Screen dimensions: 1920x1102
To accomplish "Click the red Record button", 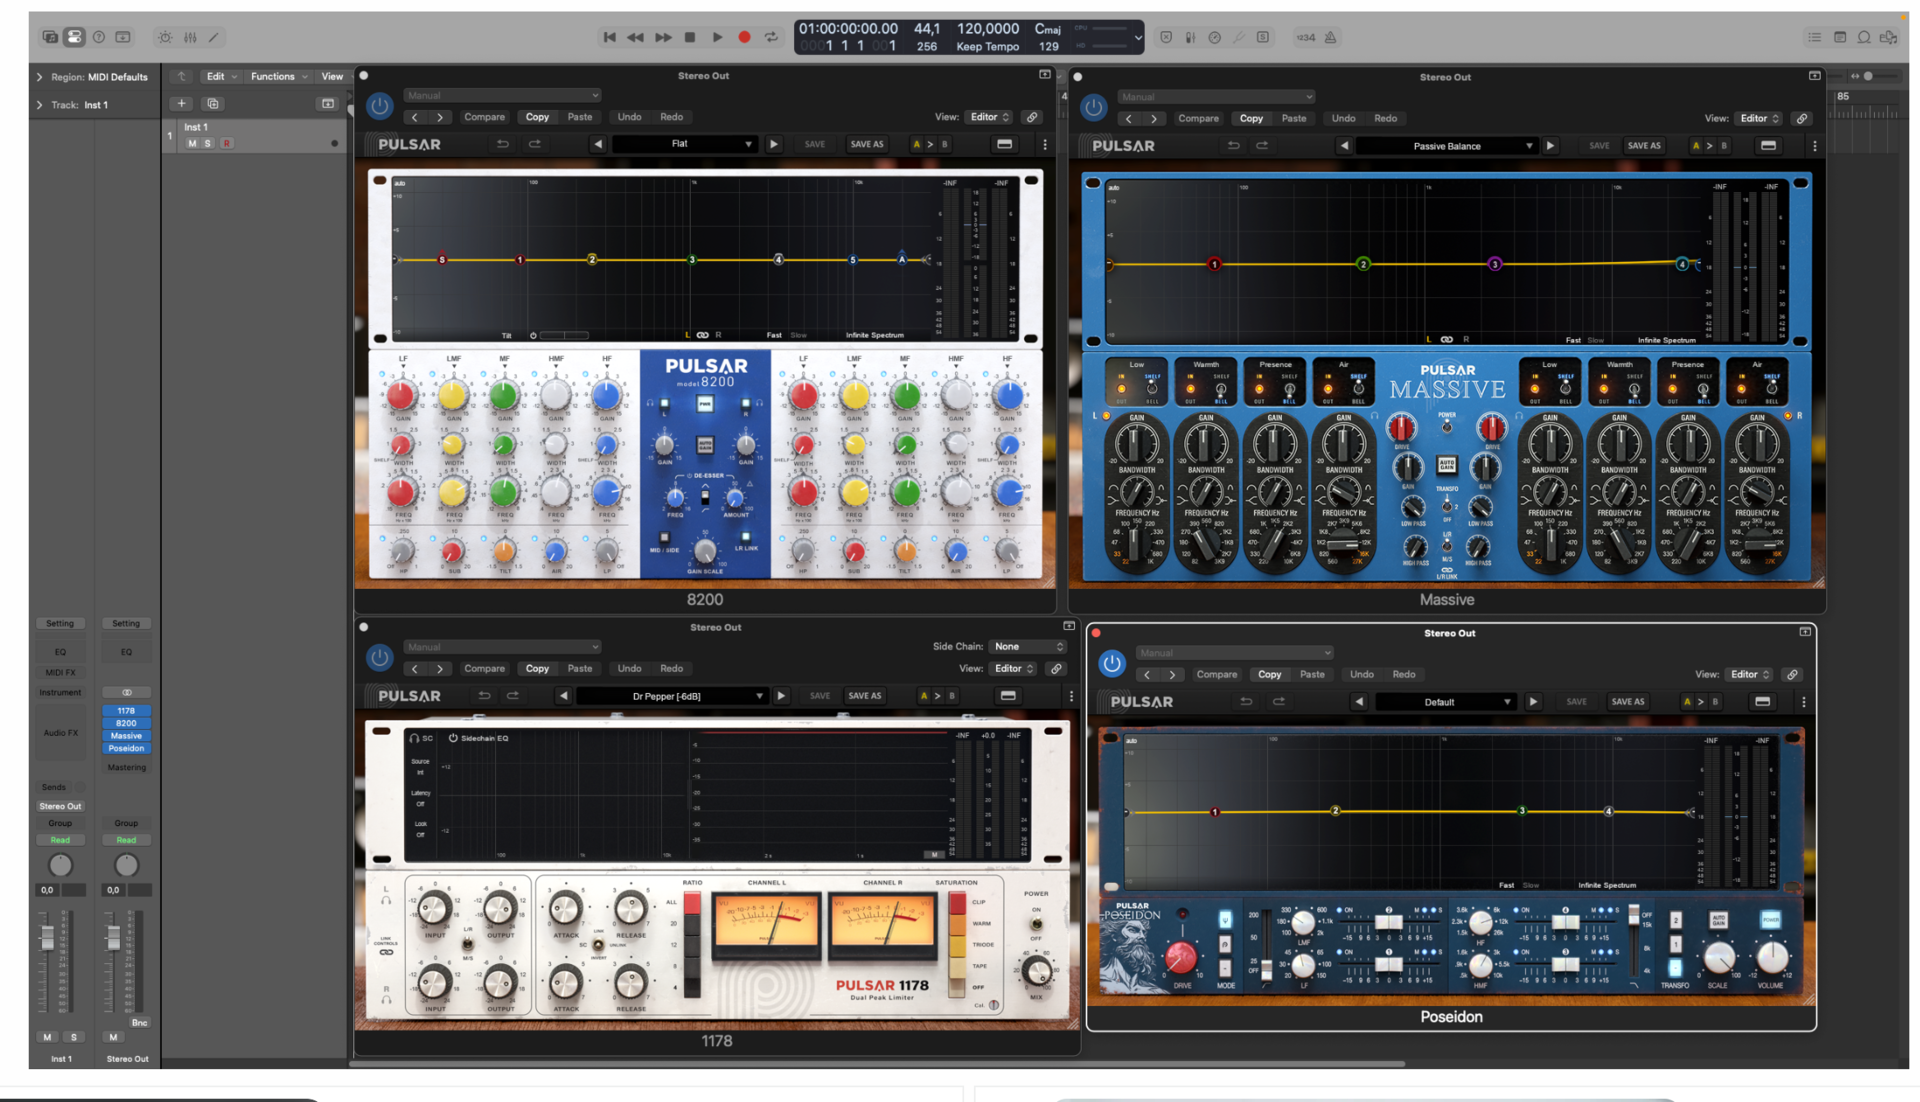I will (x=744, y=37).
